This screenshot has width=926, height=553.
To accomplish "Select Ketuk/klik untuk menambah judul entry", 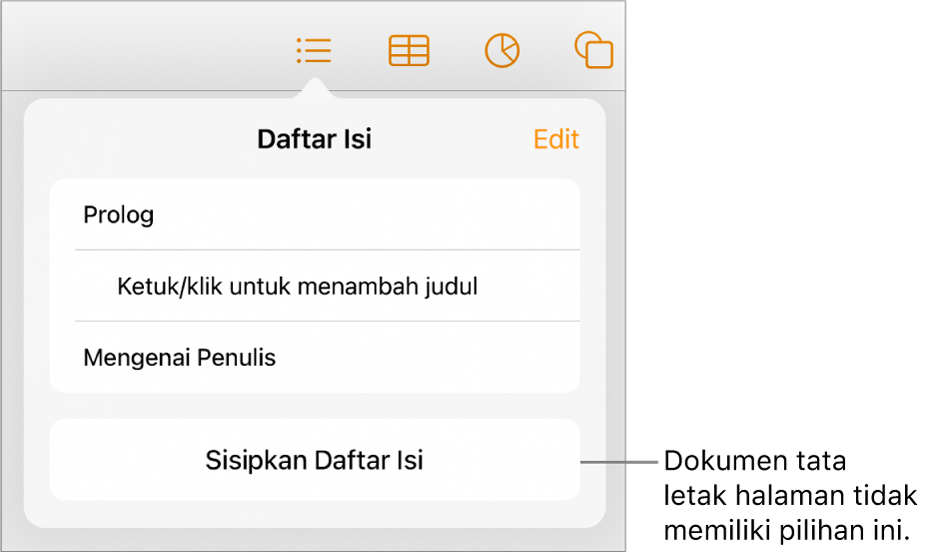I will (x=315, y=286).
